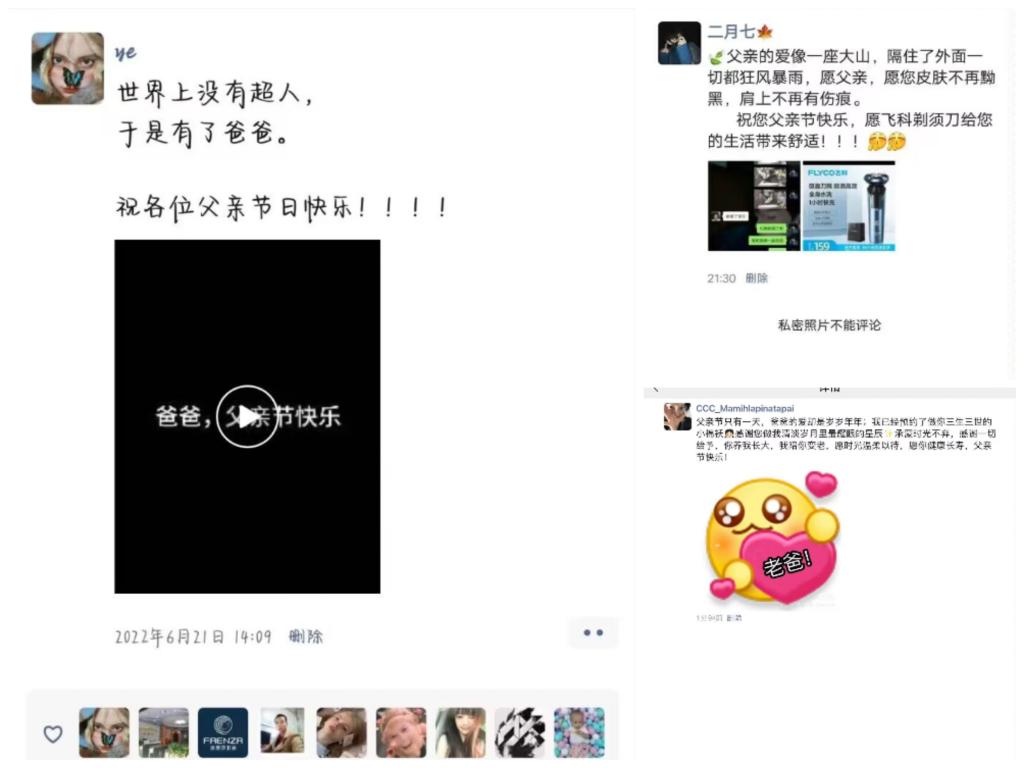The height and width of the screenshot is (768, 1024).
Task: Open the CCC_Mamihlapinatapai username link
Action: coord(744,408)
